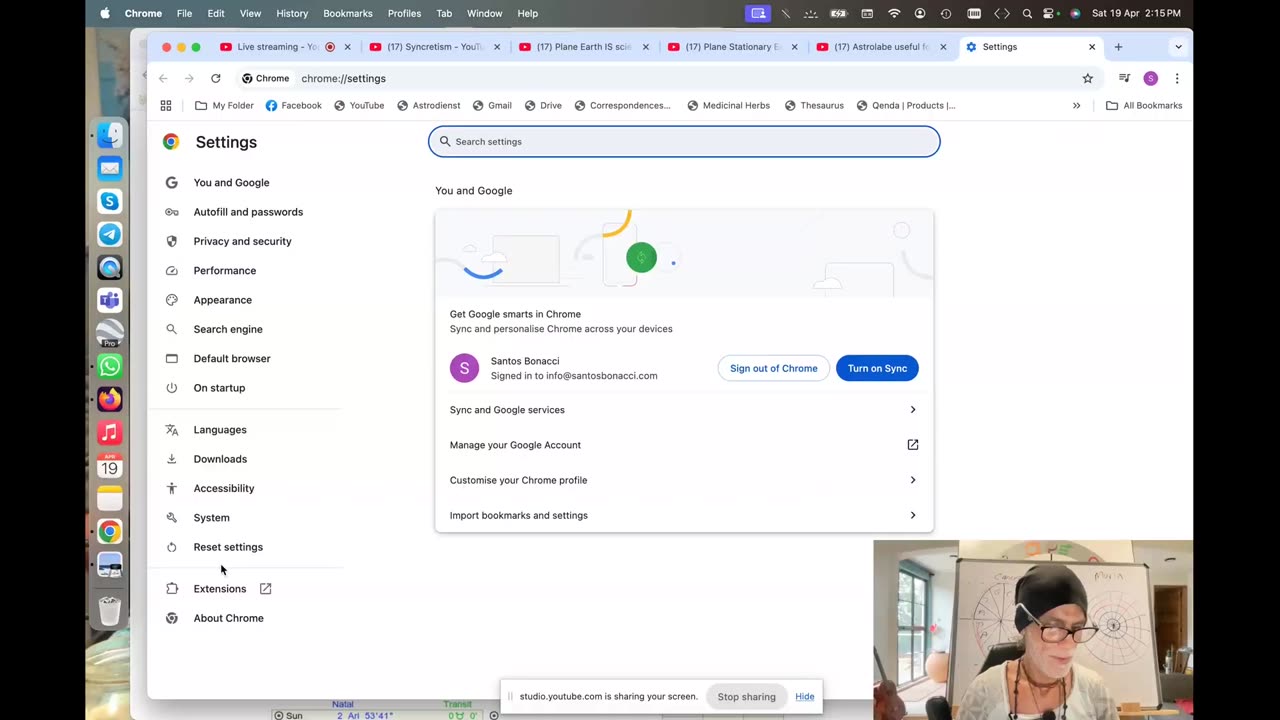Click Sign out of Chrome button
Image resolution: width=1280 pixels, height=720 pixels.
[773, 368]
